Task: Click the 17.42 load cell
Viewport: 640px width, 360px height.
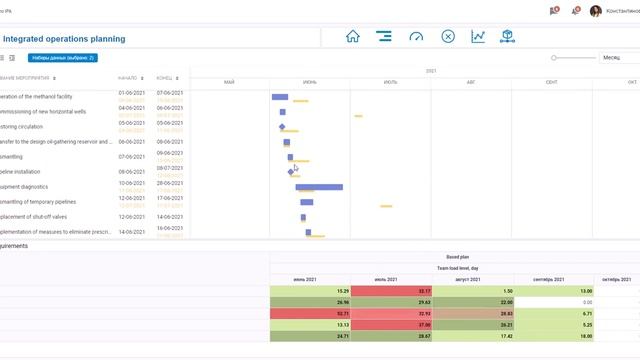Action: (473, 336)
